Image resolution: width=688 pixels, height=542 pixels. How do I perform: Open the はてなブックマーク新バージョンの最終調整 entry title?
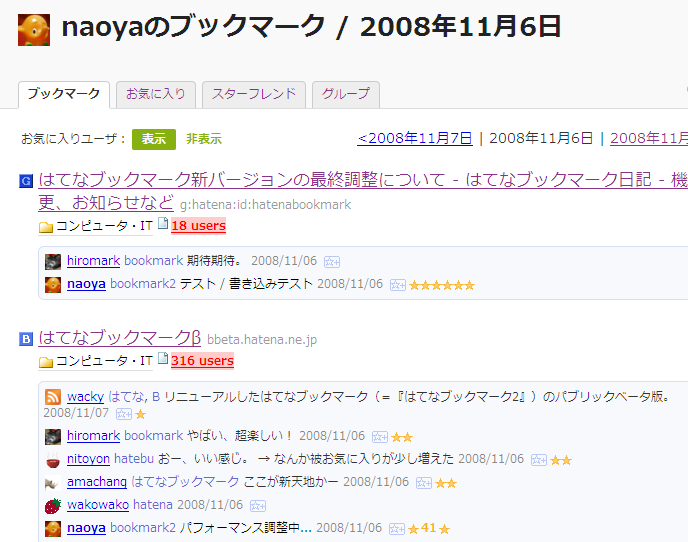tap(363, 180)
